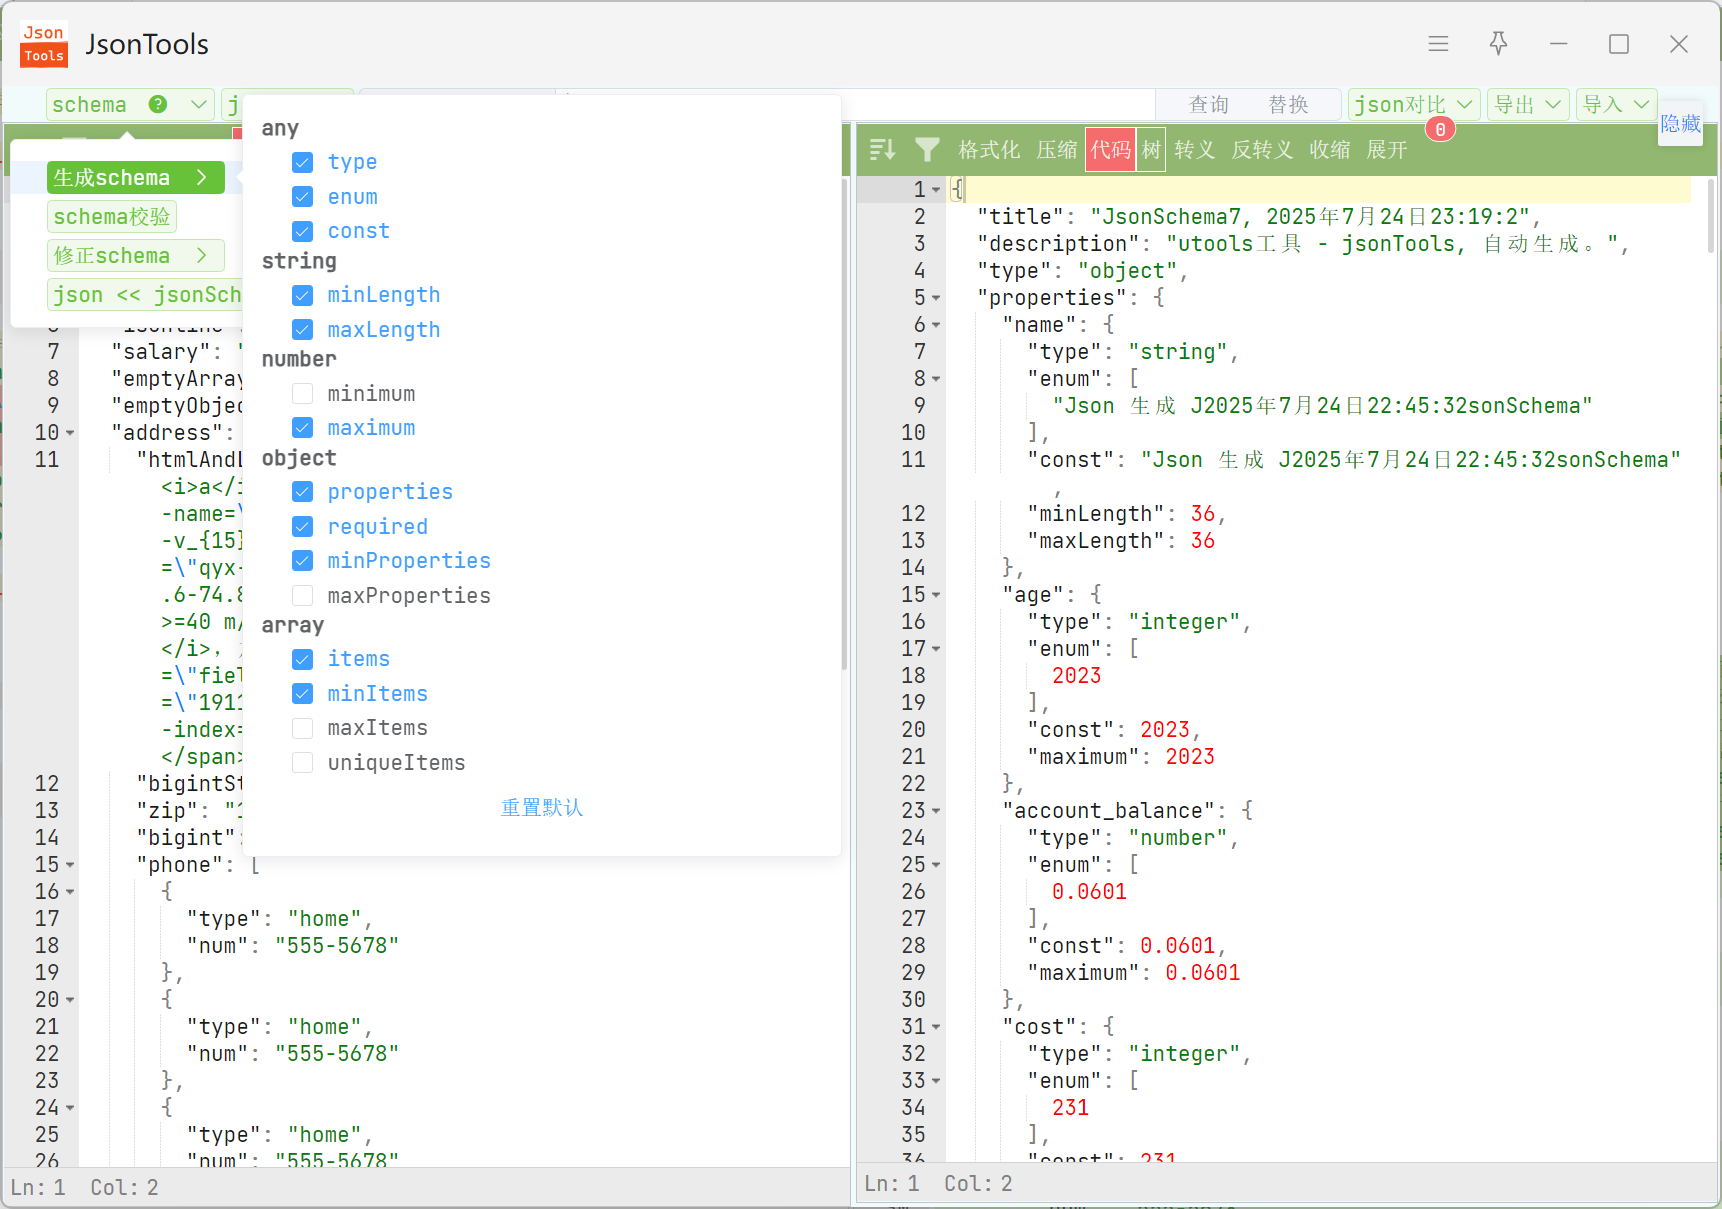Switch to the 代码 code view
The height and width of the screenshot is (1209, 1722).
(x=1110, y=150)
